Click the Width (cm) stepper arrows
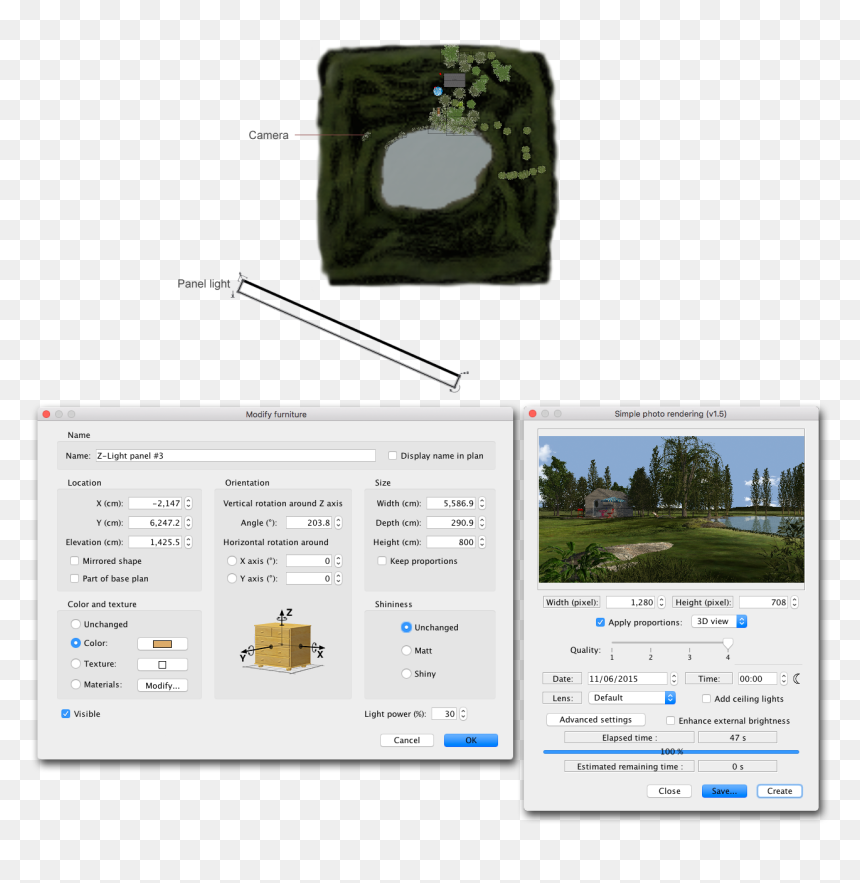This screenshot has height=883, width=860. coord(482,503)
